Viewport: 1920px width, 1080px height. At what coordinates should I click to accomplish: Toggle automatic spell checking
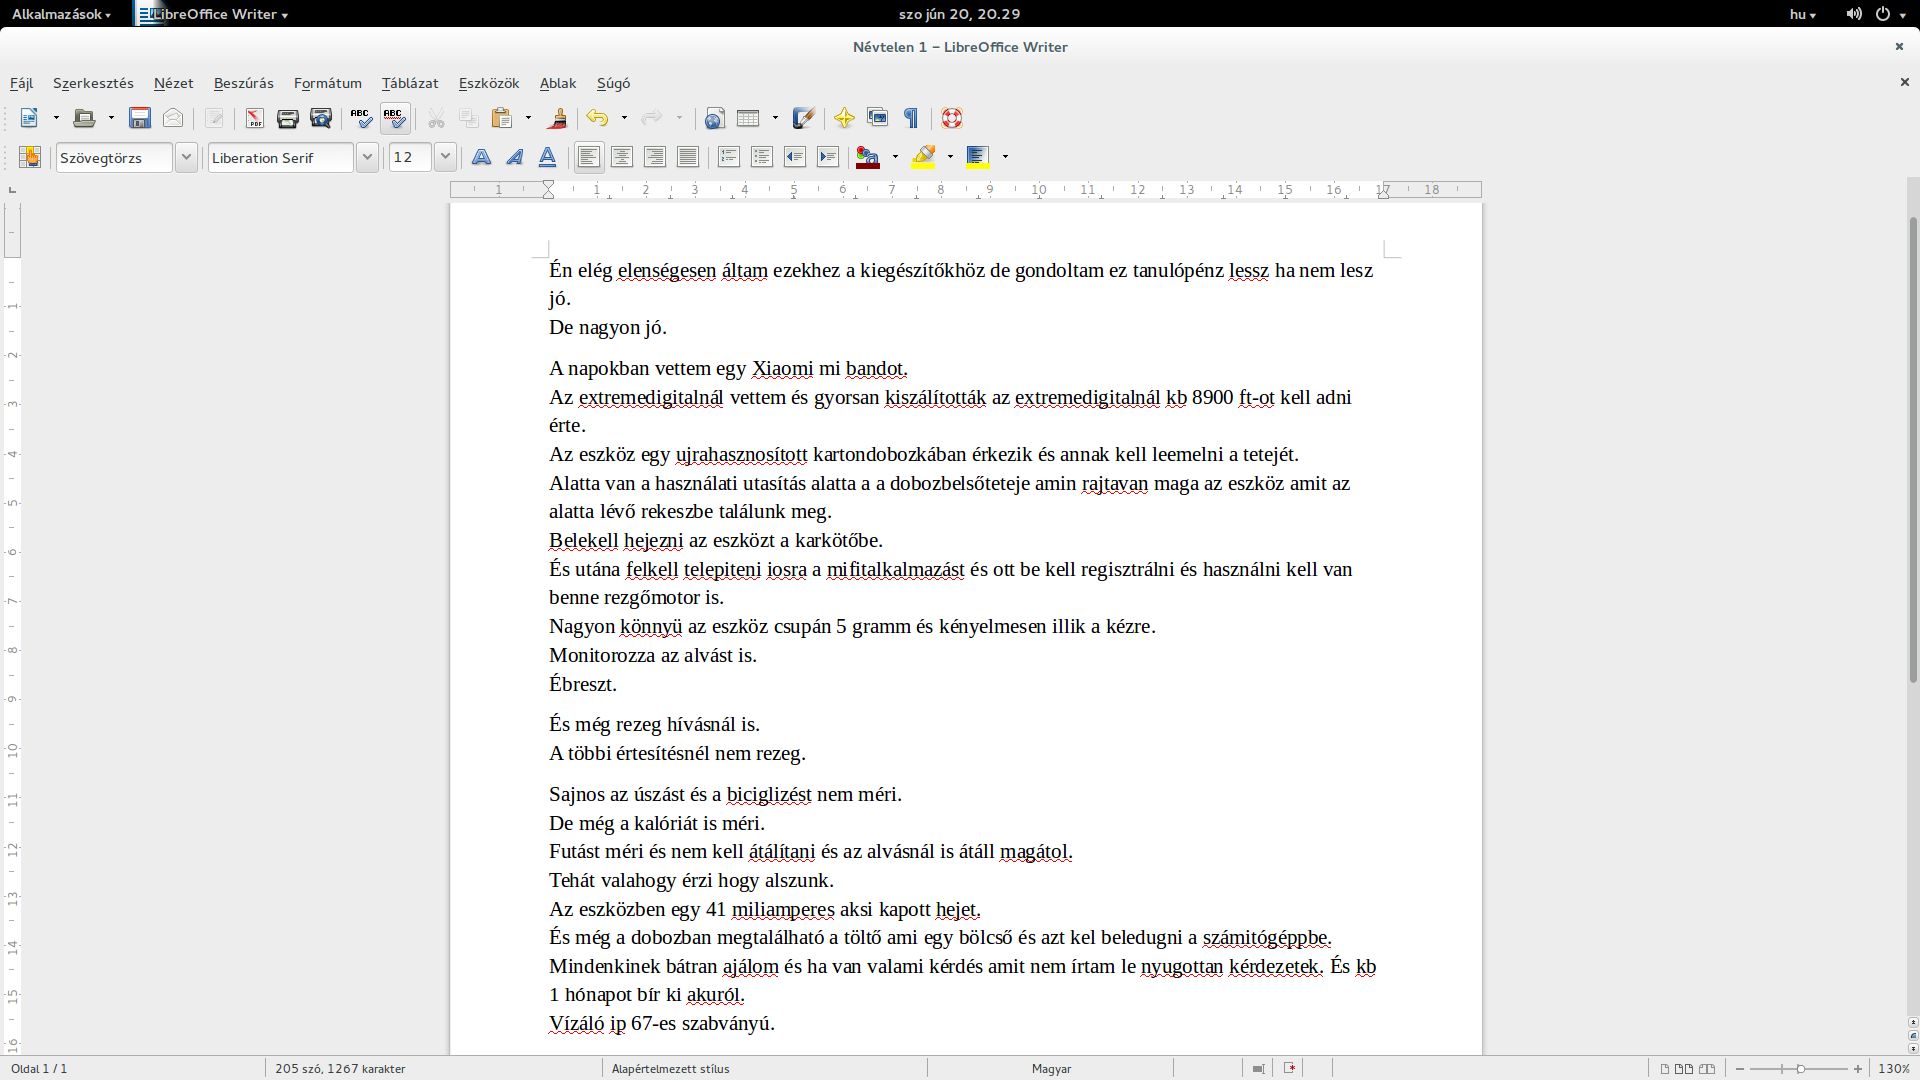tap(395, 118)
